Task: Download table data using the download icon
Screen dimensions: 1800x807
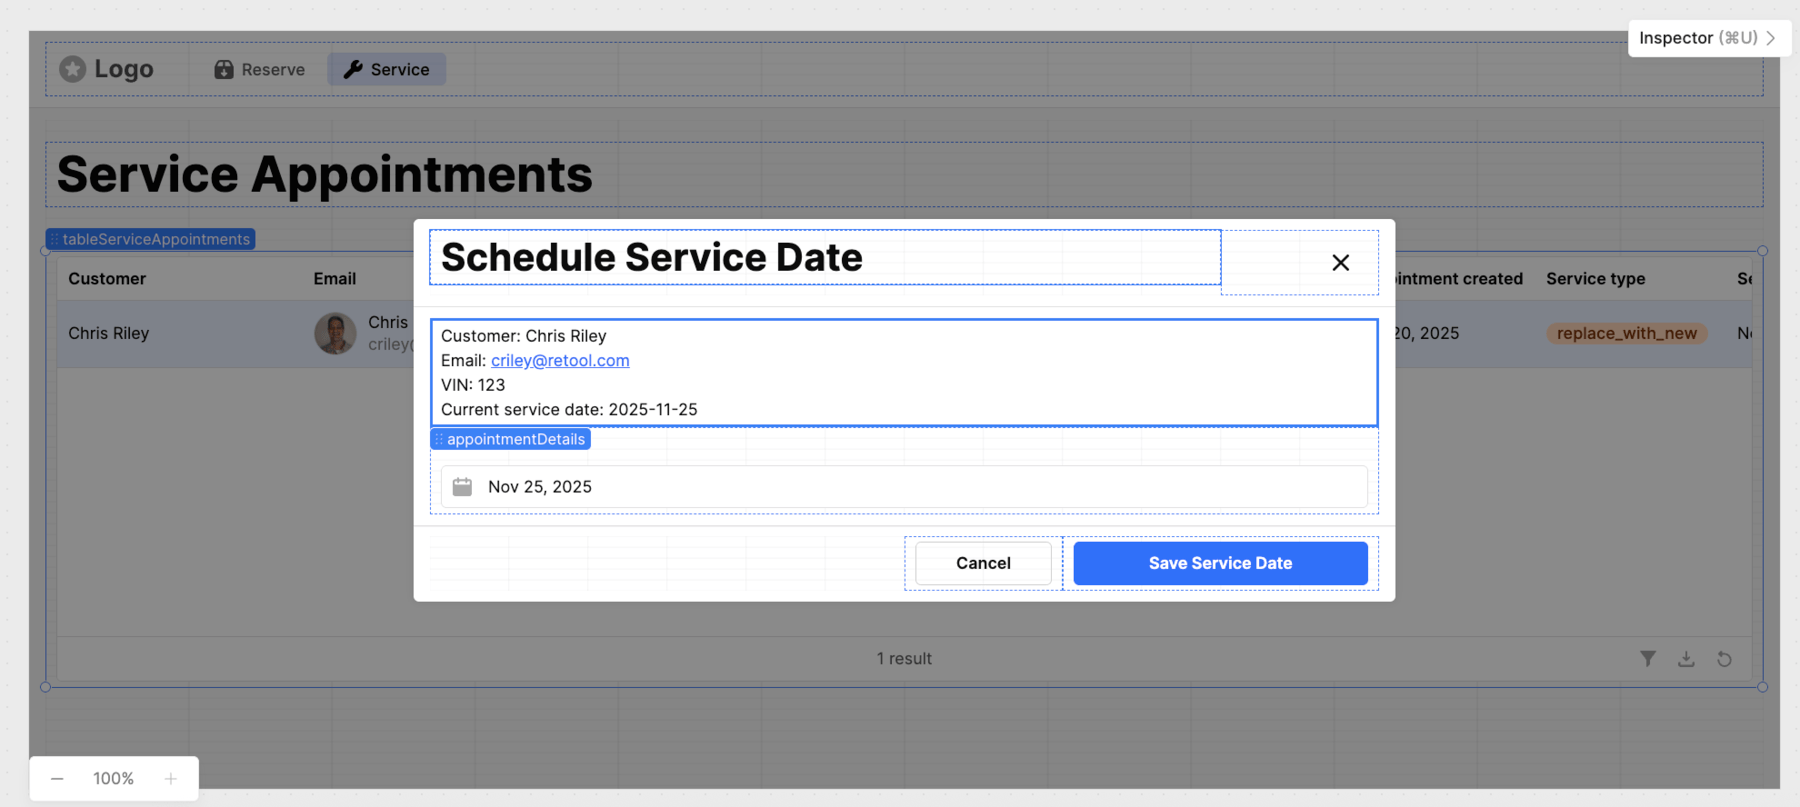Action: [1686, 658]
